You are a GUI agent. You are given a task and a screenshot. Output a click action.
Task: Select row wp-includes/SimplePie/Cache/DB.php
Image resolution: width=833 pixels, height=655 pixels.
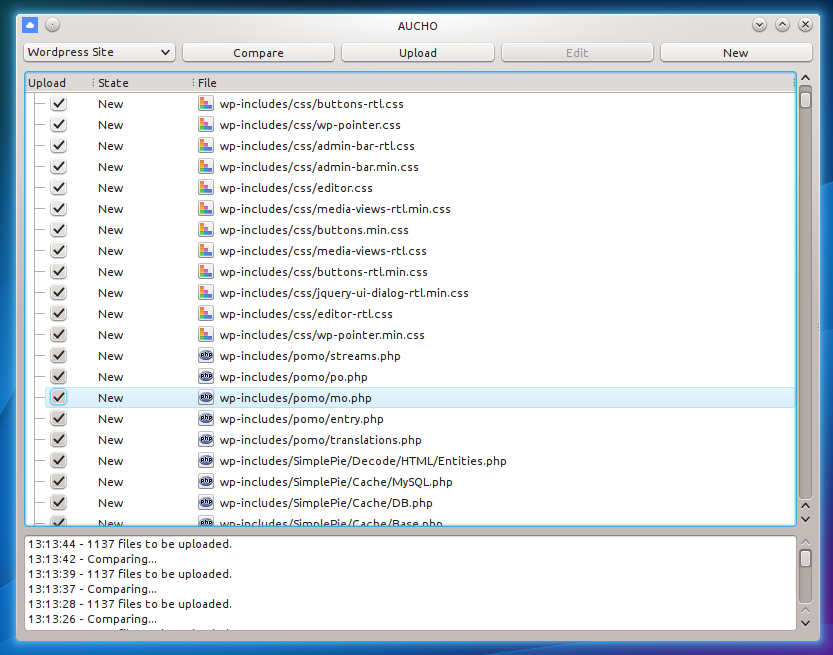point(420,503)
